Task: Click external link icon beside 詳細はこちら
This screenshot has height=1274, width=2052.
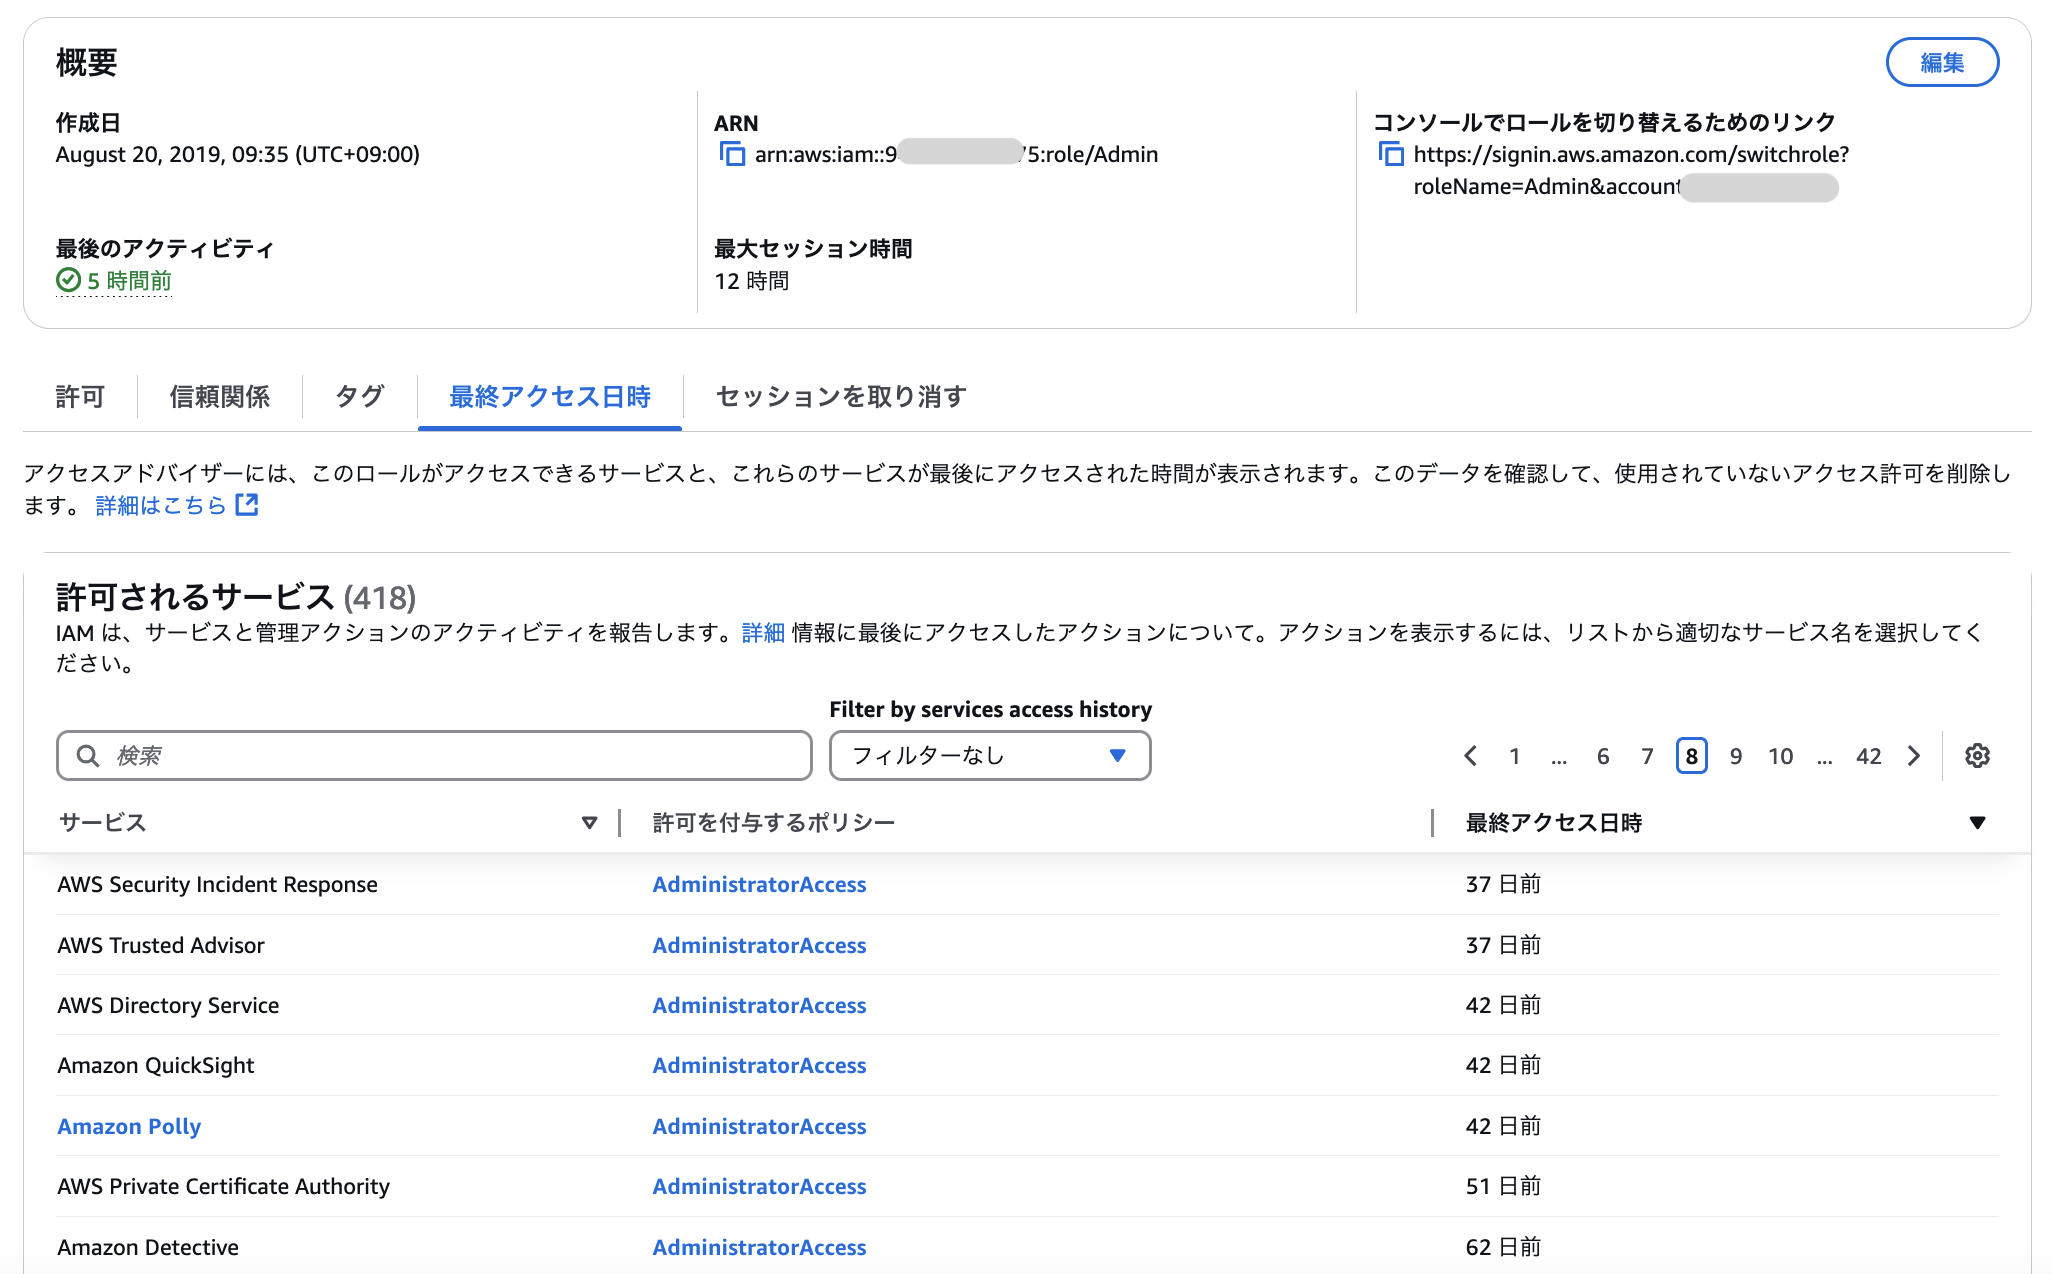Action: click(247, 505)
